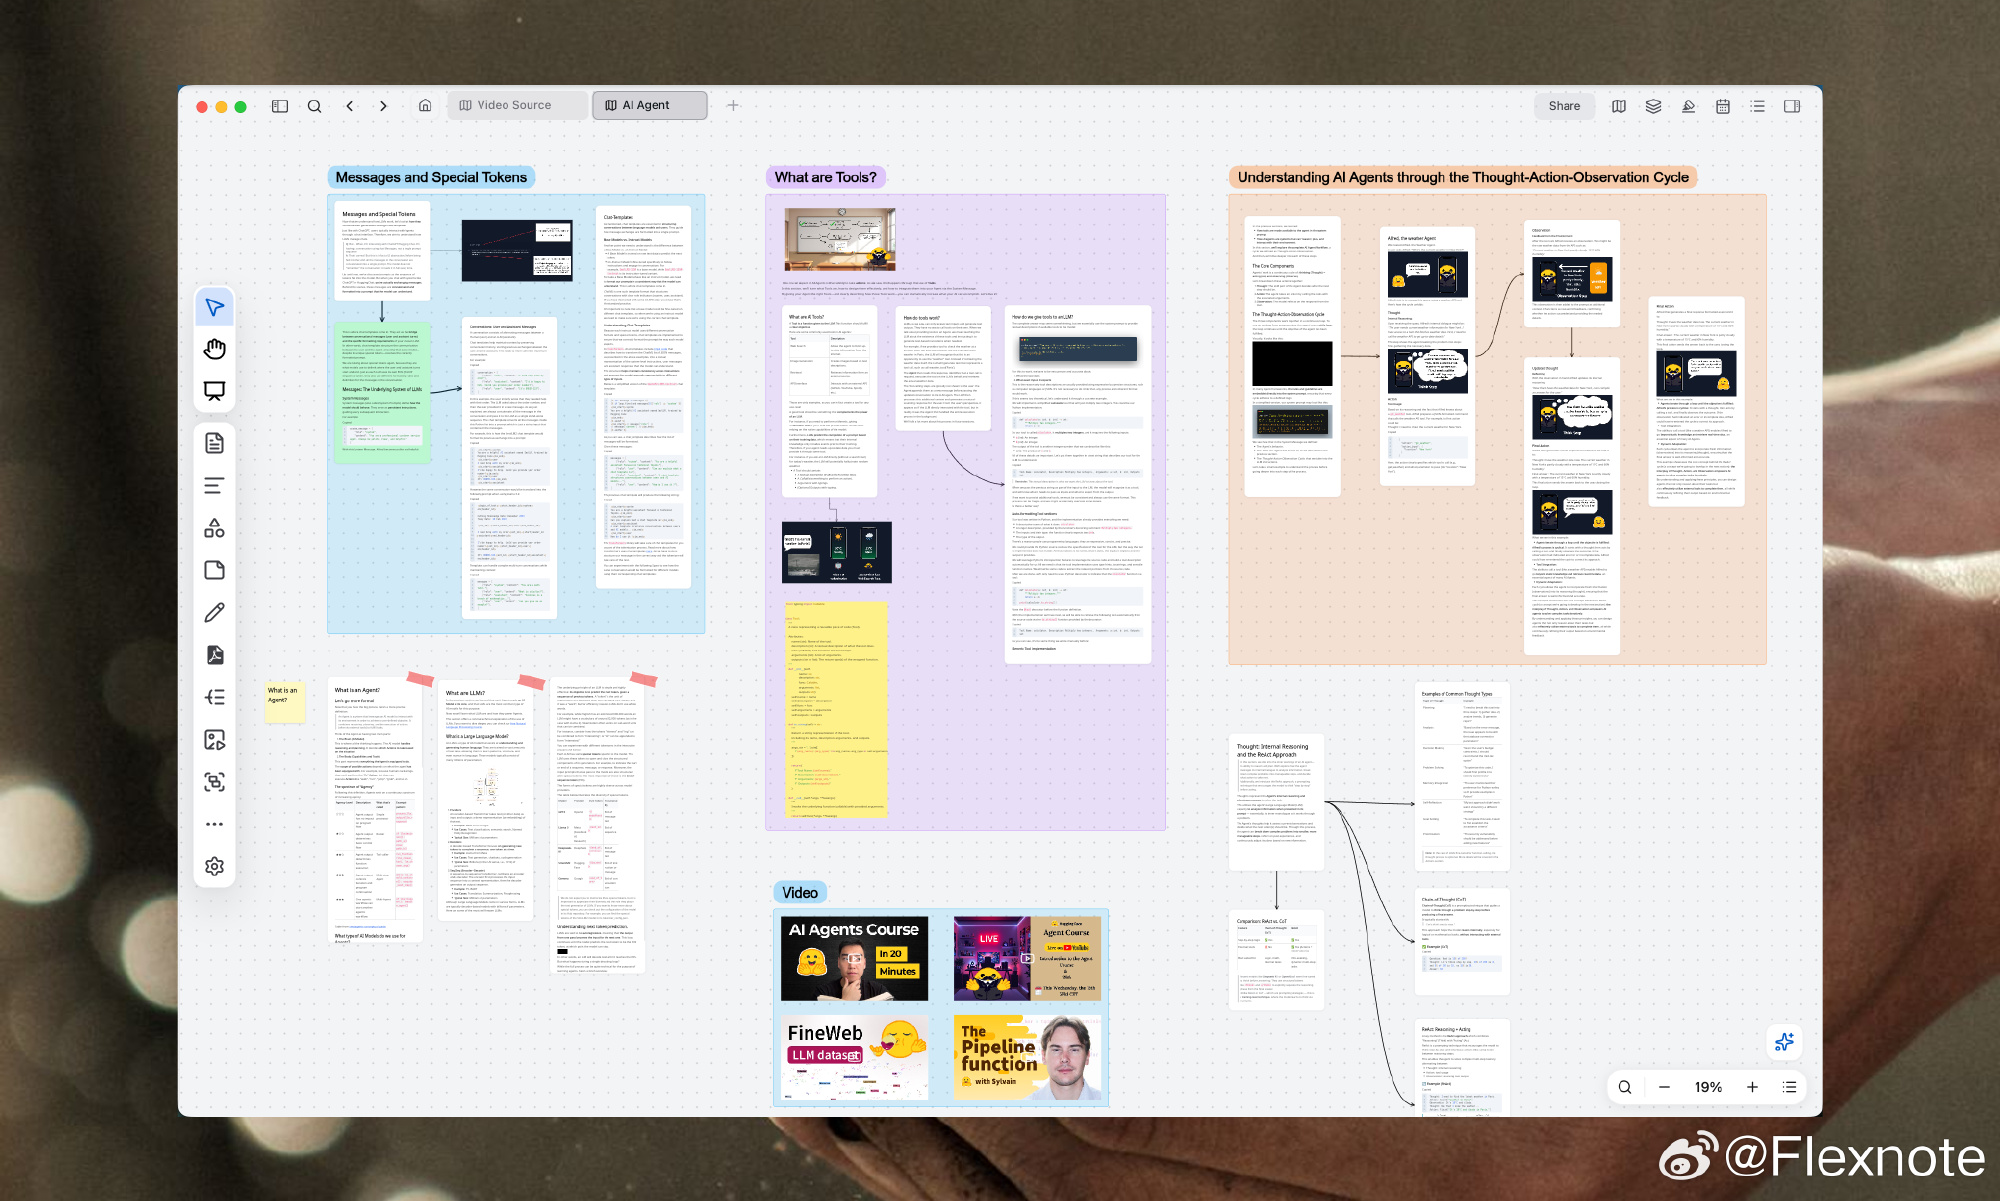The height and width of the screenshot is (1201, 2000).
Task: Open the list menu in zoom bar
Action: [x=1790, y=1087]
